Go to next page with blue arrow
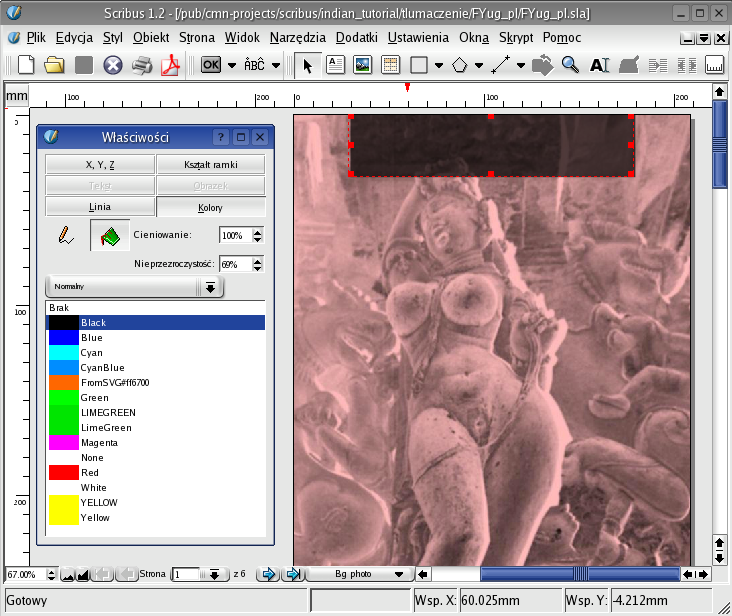Image resolution: width=732 pixels, height=616 pixels. [x=268, y=574]
